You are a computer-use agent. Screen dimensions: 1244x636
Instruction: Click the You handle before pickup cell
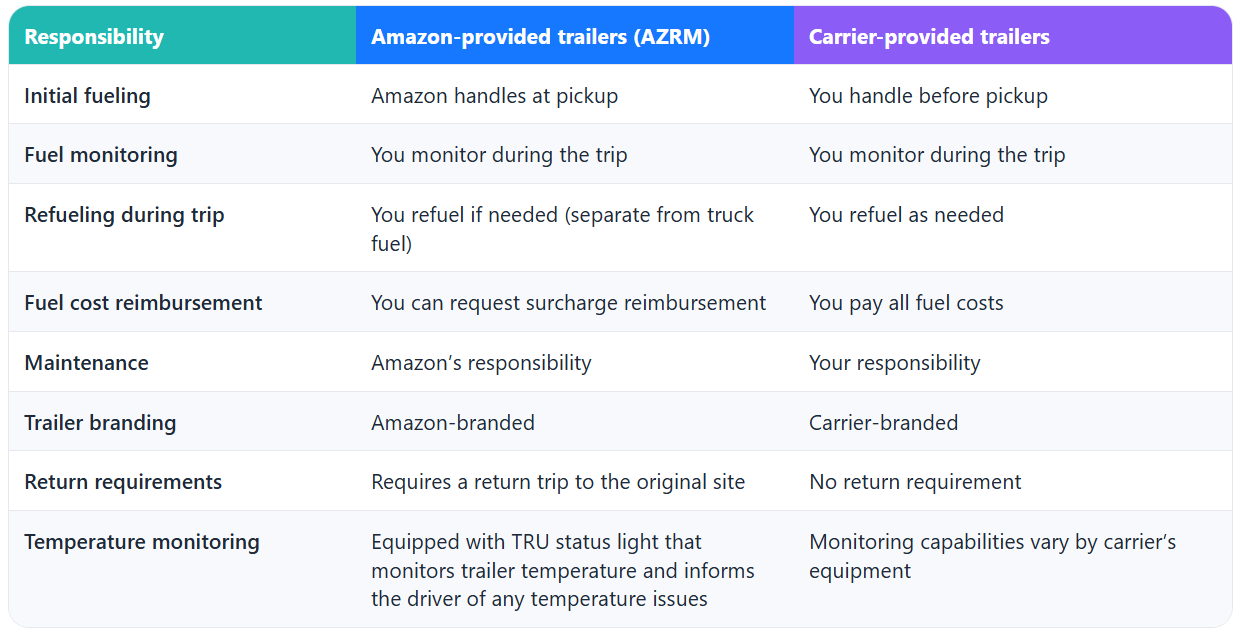[928, 96]
